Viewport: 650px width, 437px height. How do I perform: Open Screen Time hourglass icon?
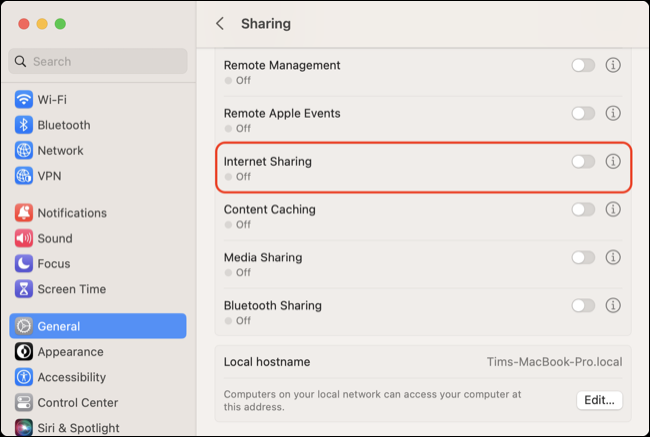coord(24,289)
